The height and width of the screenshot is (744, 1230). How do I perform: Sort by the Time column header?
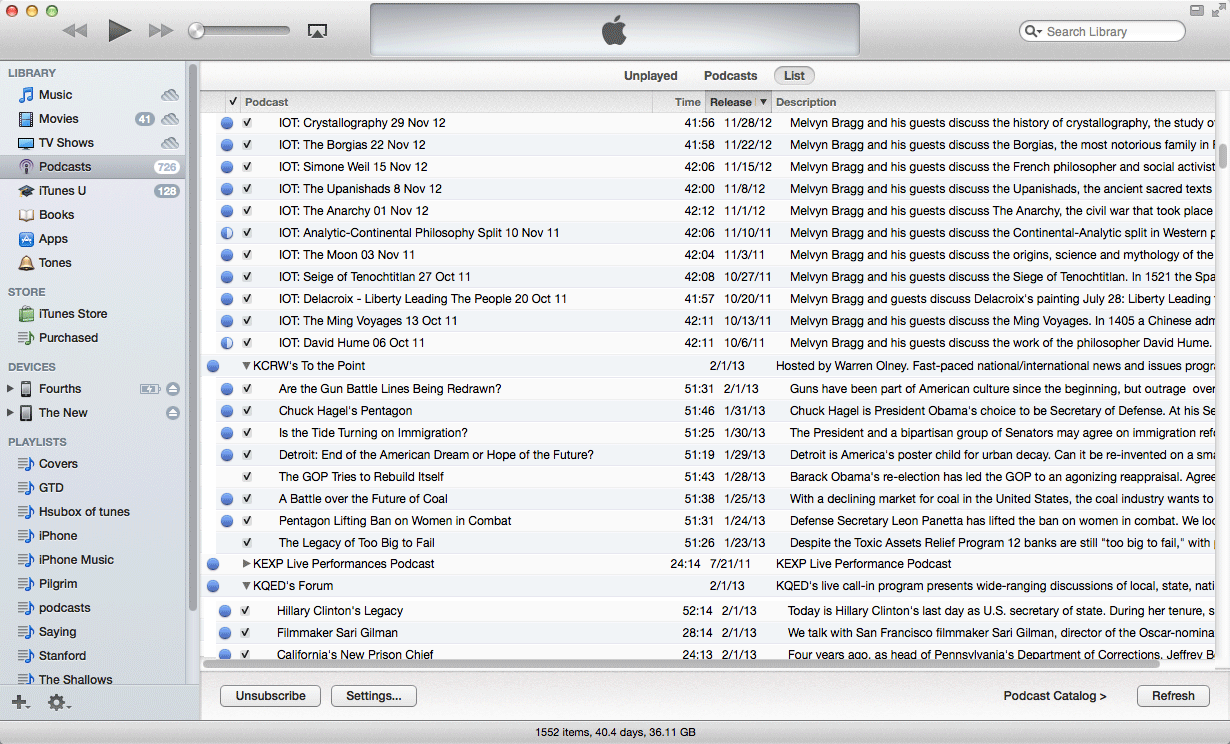click(679, 102)
